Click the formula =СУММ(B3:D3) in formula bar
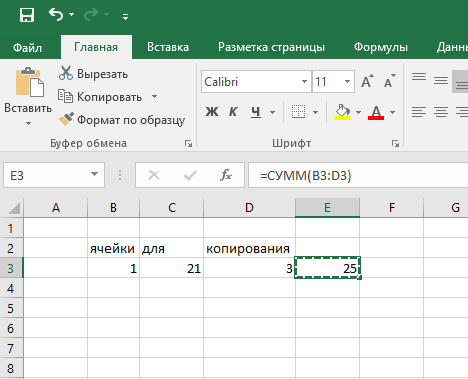This screenshot has width=468, height=379. 306,175
